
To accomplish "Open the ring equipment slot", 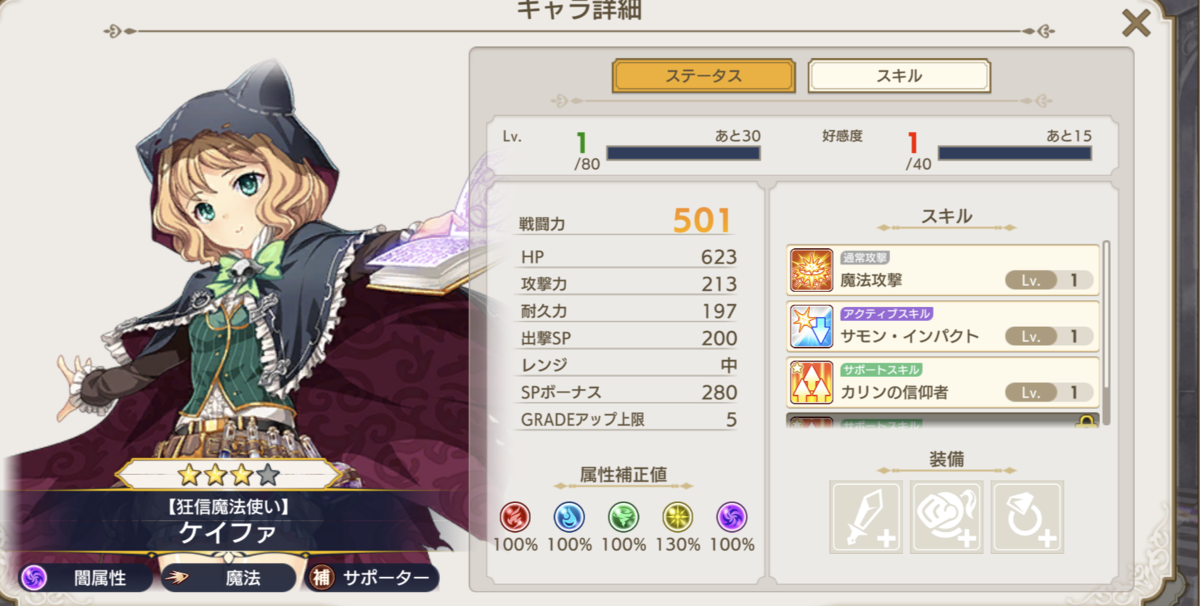I will pos(1027,517).
